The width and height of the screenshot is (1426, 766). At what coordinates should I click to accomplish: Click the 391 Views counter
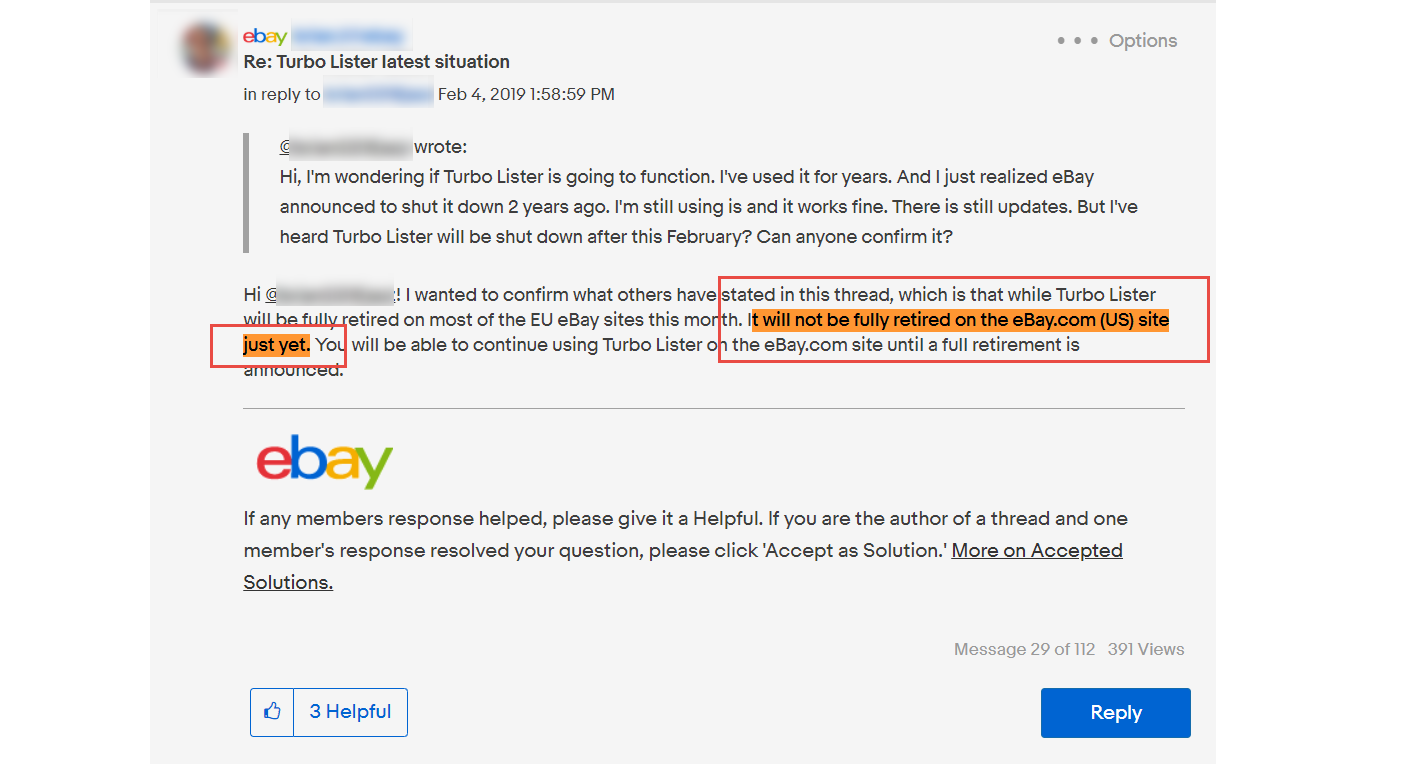tap(1146, 650)
